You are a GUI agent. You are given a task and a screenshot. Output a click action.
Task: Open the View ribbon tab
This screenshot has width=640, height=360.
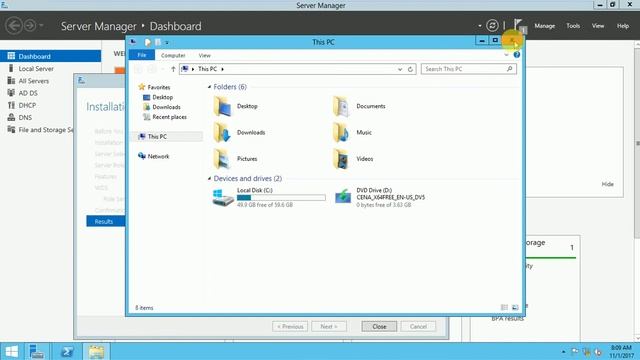tap(204, 56)
